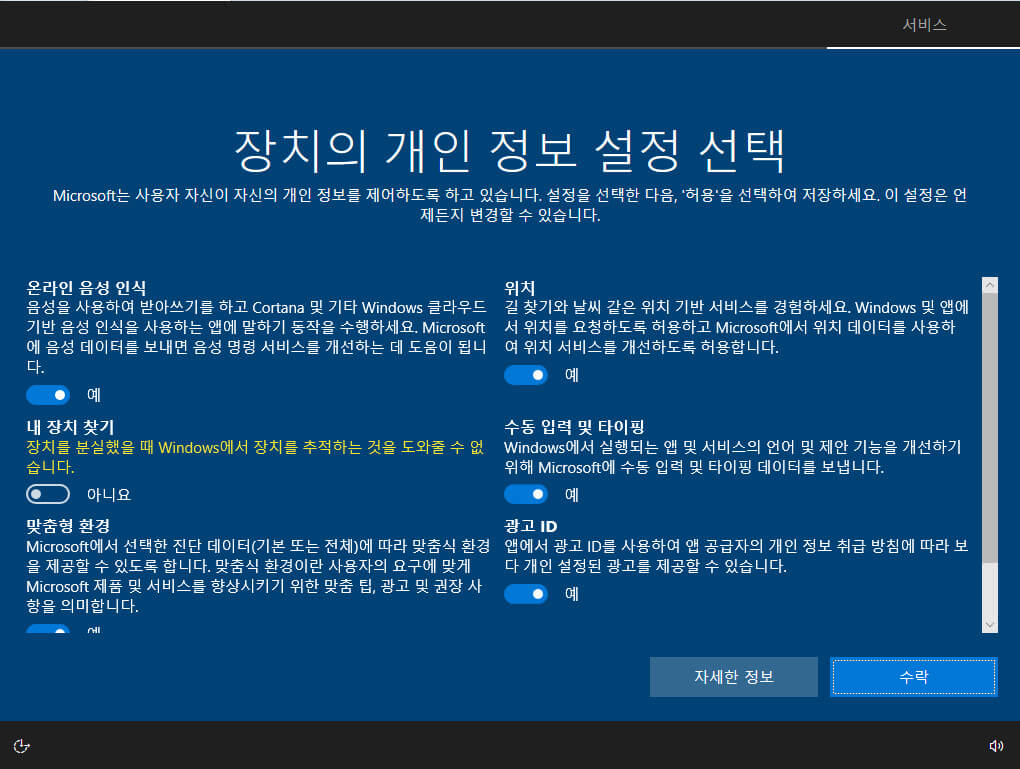The height and width of the screenshot is (769, 1020).
Task: Click the 수동 입력 및 타이핑 heading
Action: pyautogui.click(x=574, y=427)
